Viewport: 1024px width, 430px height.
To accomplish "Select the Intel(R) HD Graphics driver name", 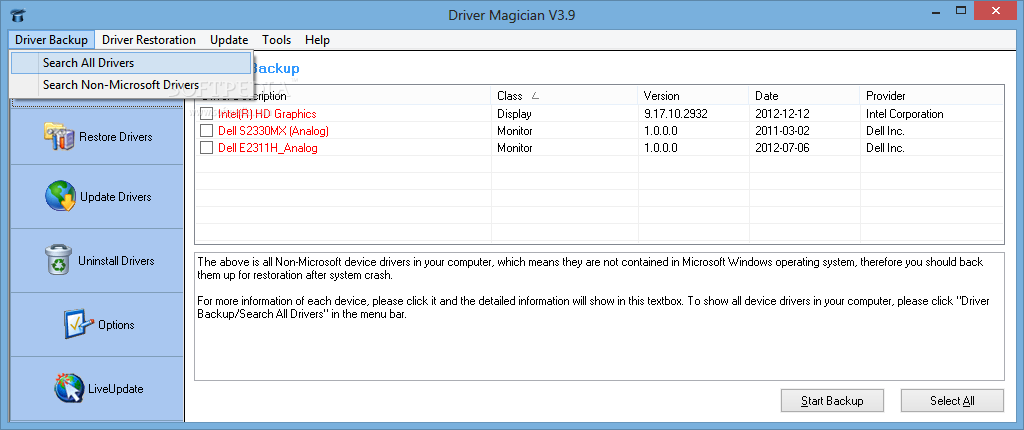I will pos(267,114).
